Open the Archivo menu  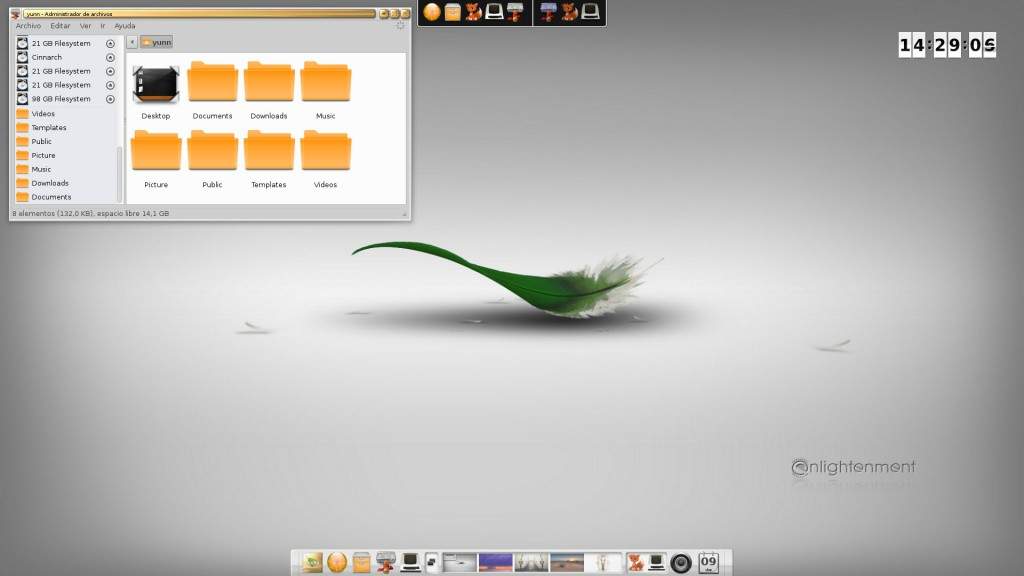(28, 26)
